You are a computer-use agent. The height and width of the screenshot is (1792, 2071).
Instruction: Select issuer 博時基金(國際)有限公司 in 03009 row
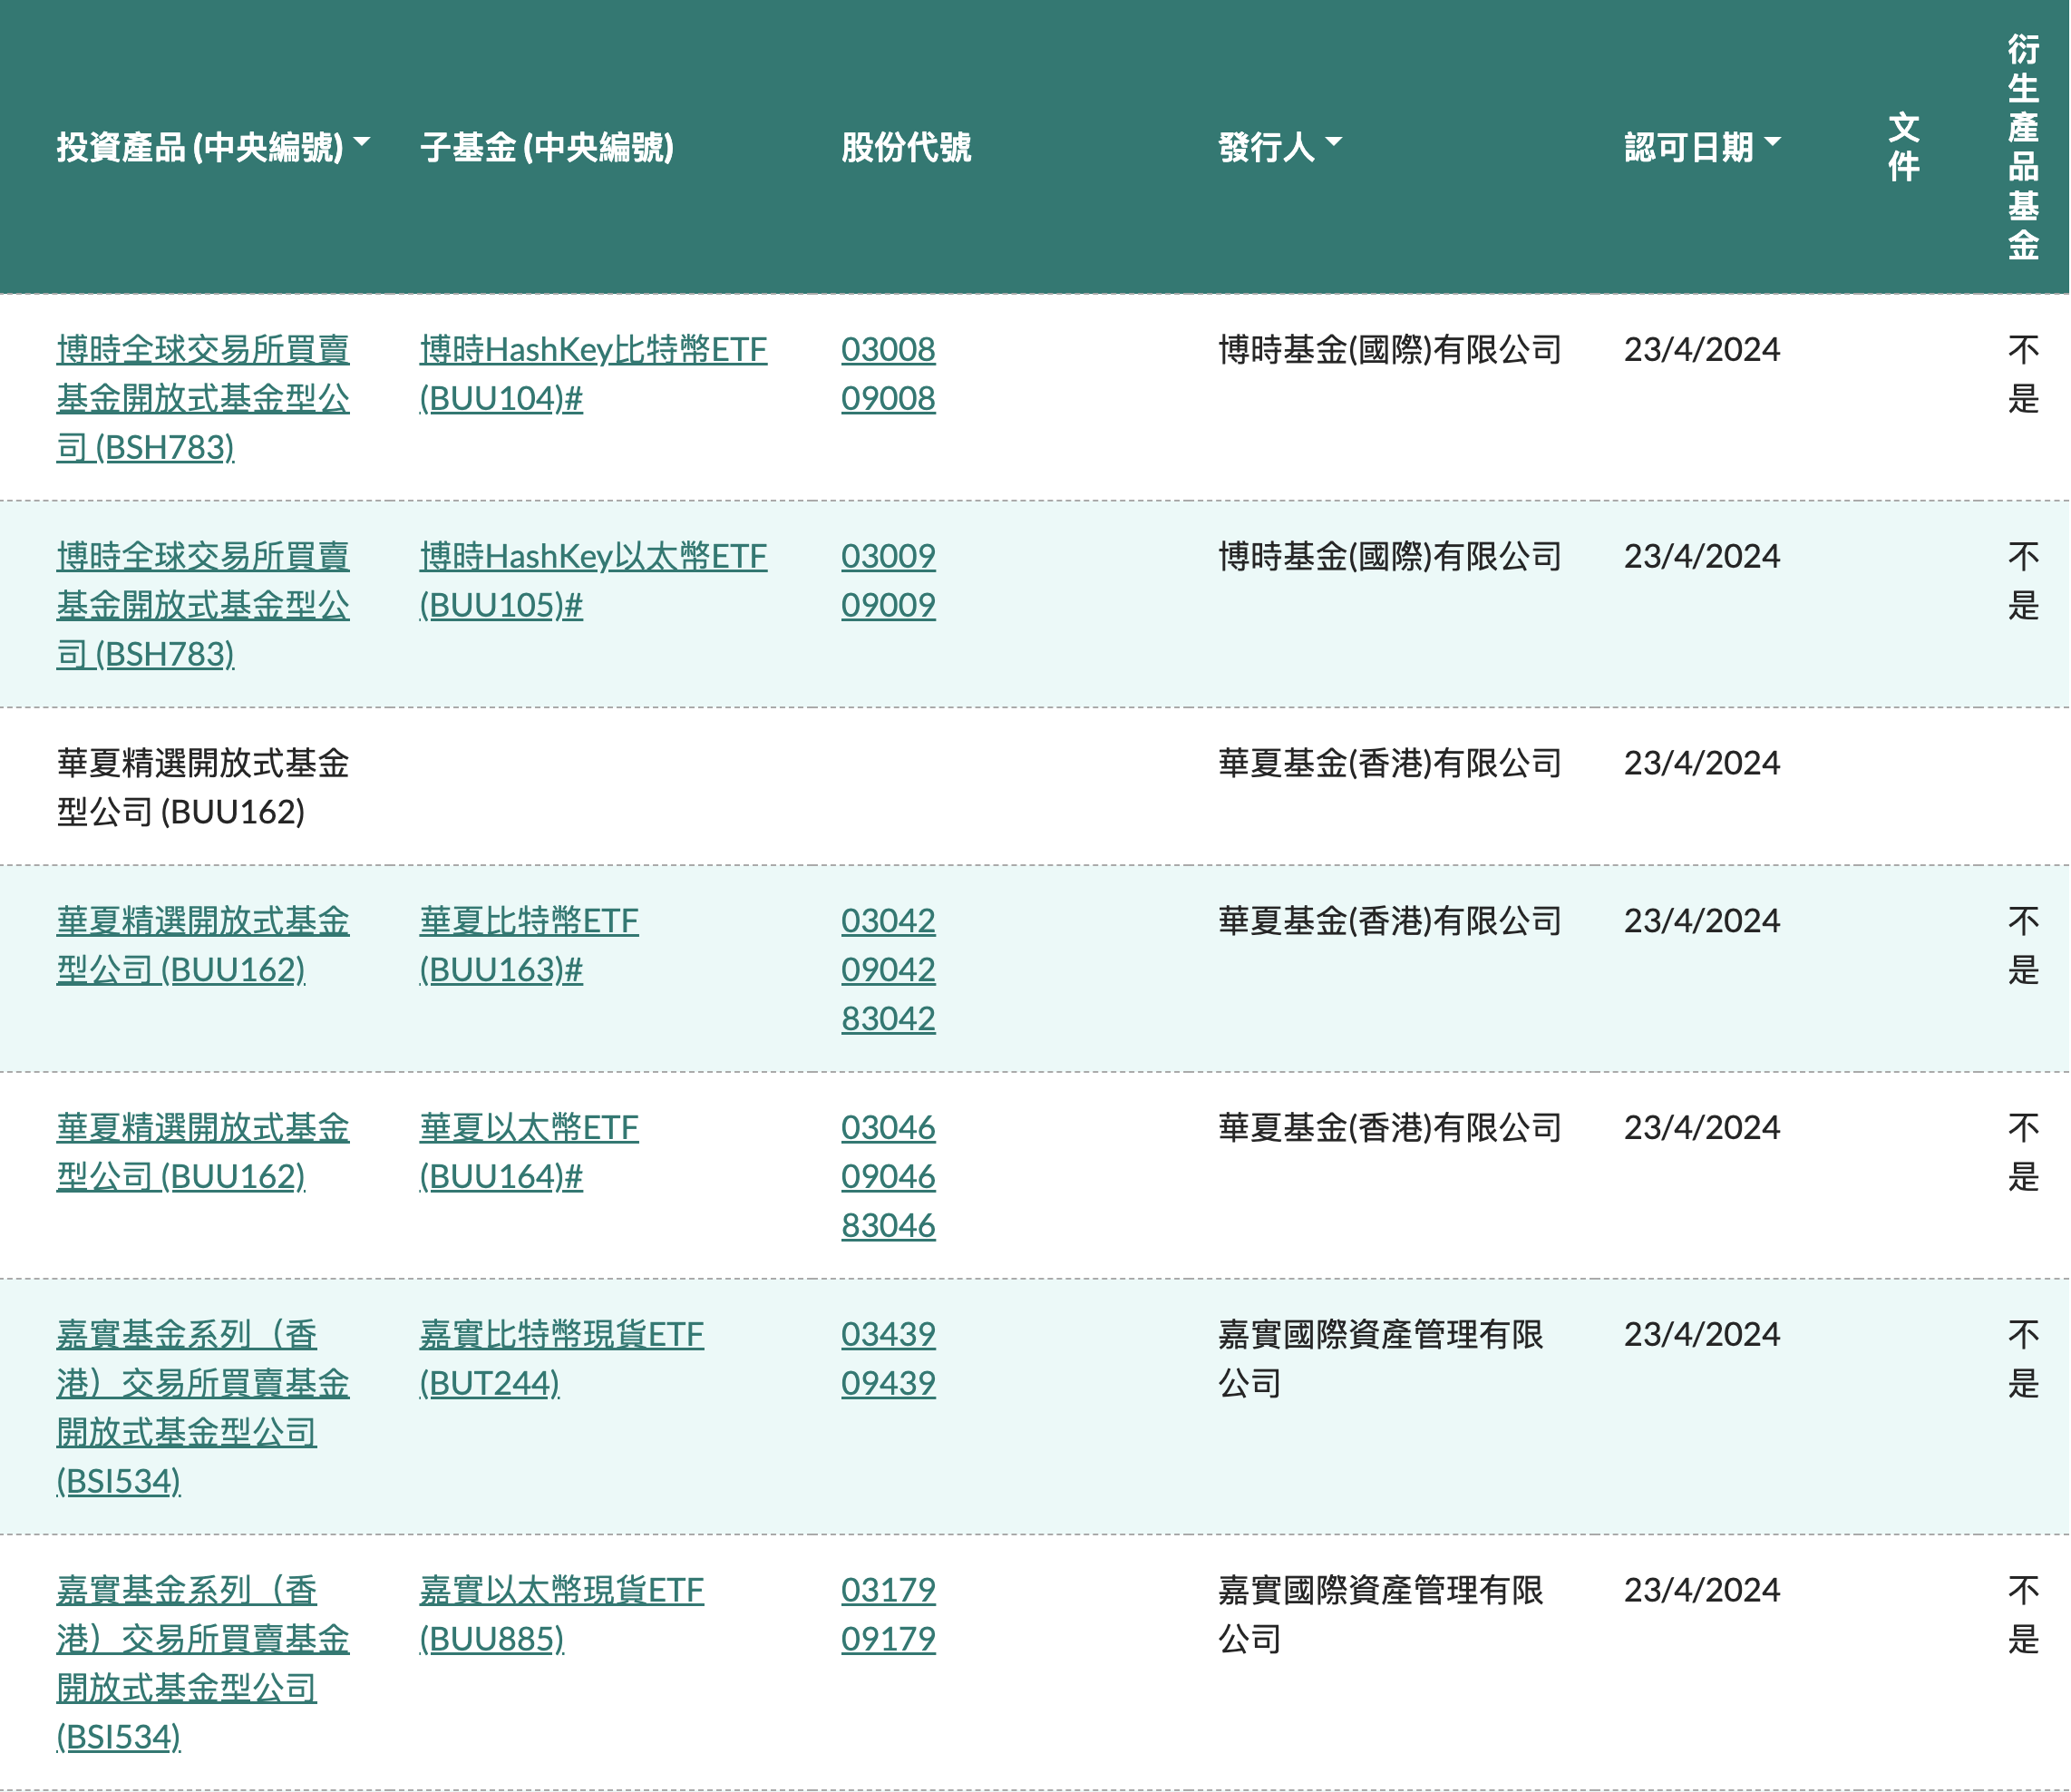coord(1390,557)
